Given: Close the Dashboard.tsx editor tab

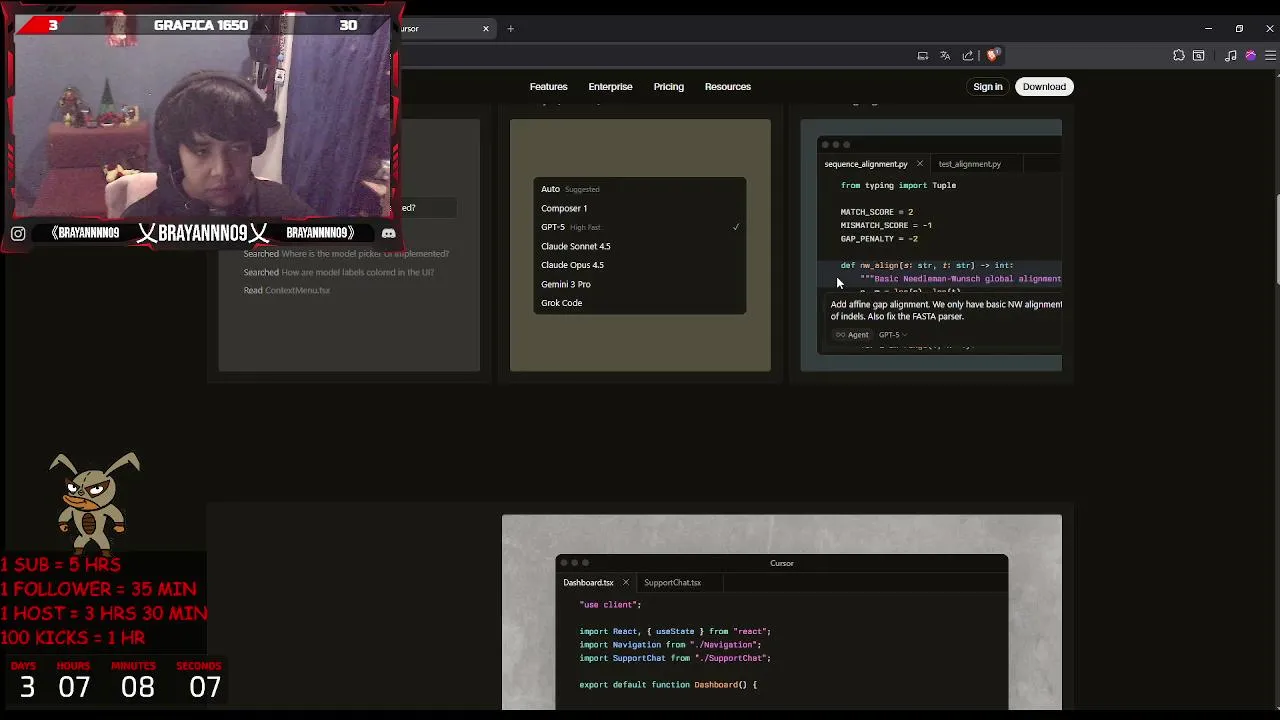Looking at the screenshot, I should click(x=626, y=583).
